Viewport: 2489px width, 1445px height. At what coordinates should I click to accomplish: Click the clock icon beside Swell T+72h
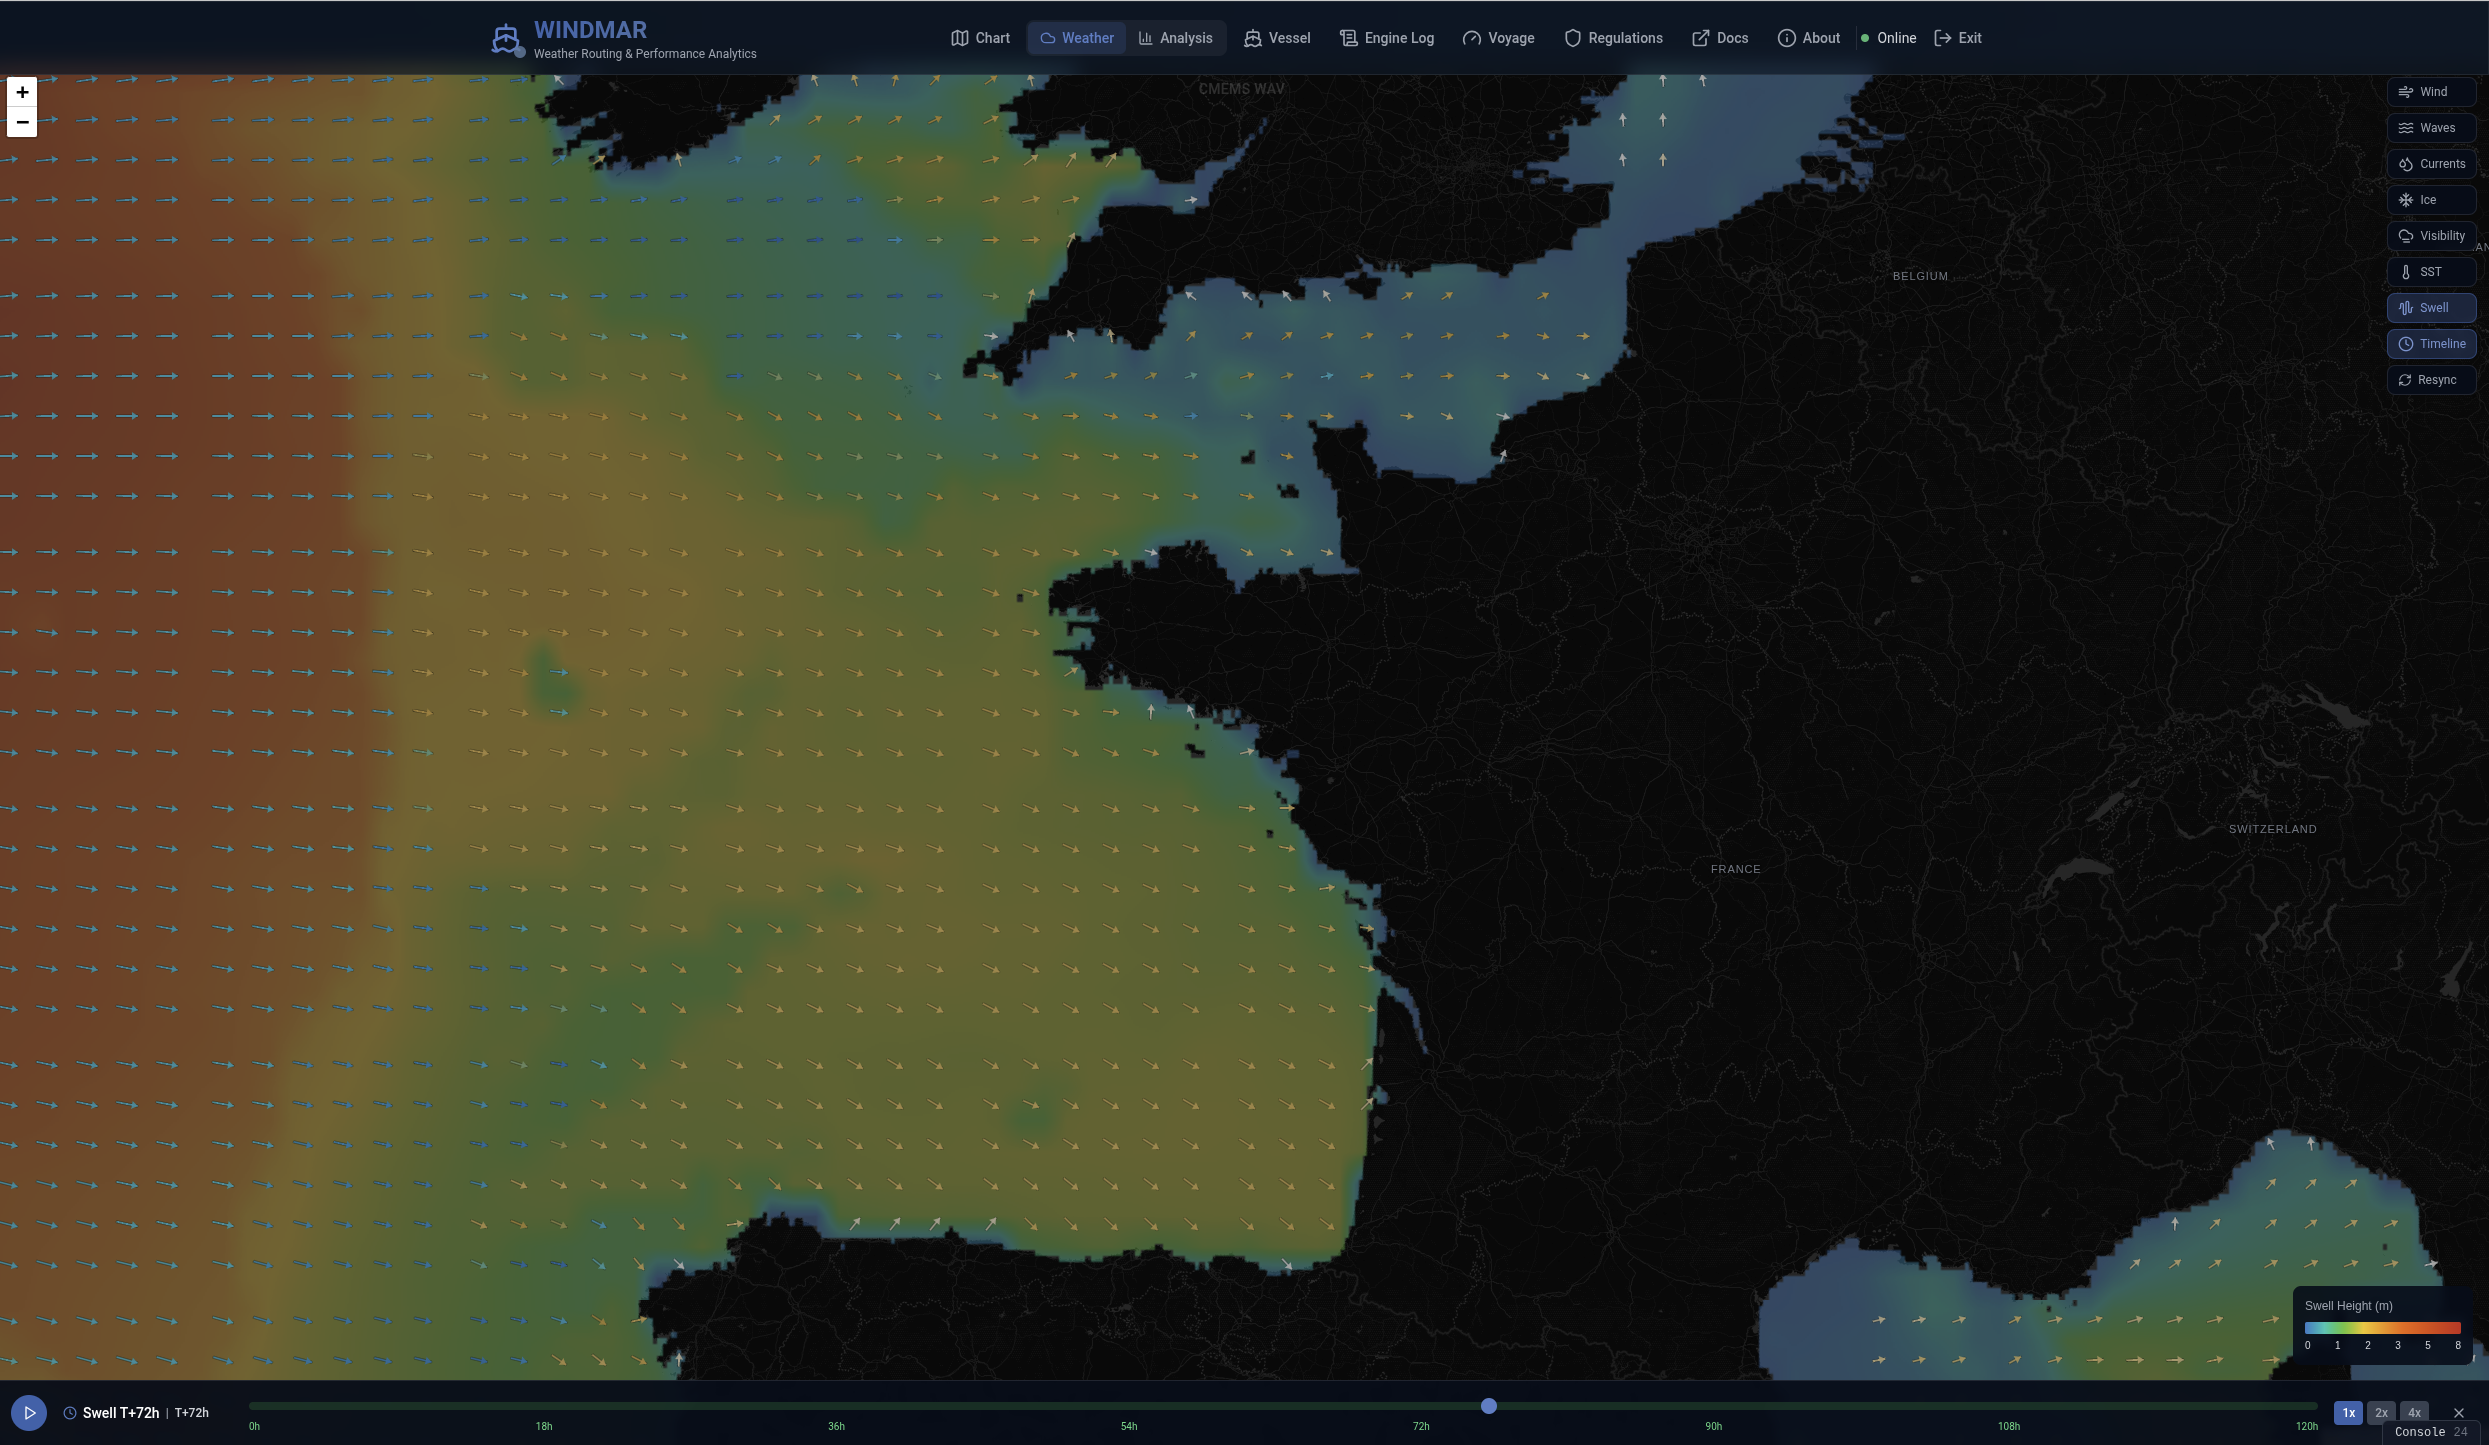click(x=70, y=1413)
